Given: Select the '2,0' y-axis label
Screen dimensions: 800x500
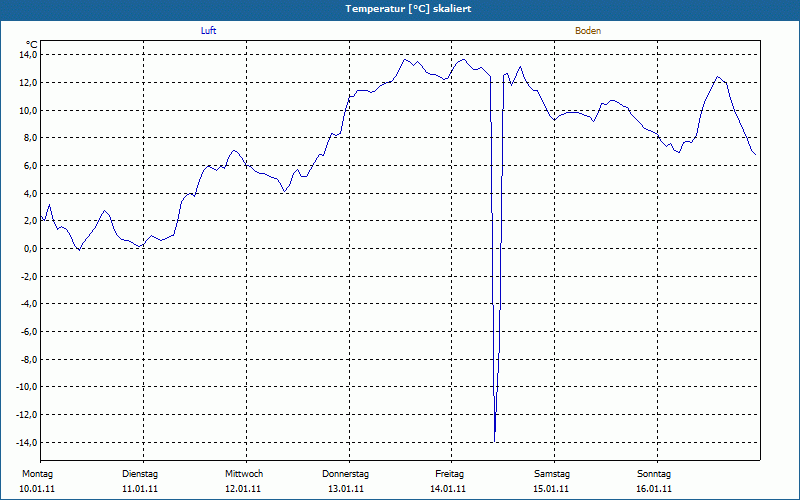Looking at the screenshot, I should tap(30, 221).
